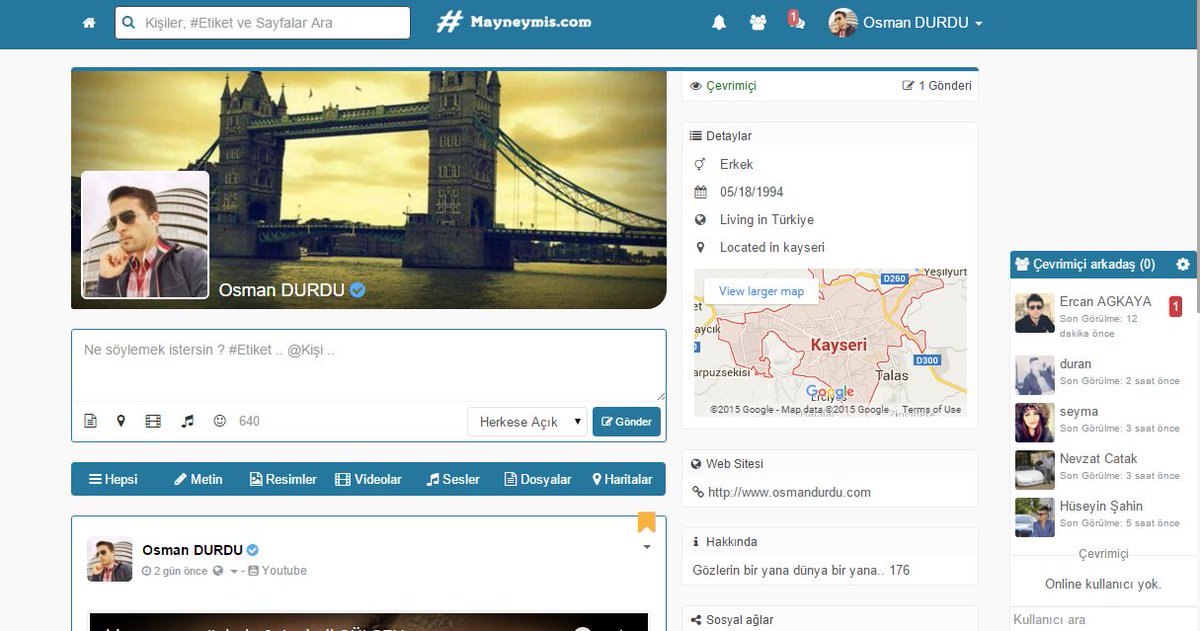Open chat settings gear icon
This screenshot has height=631, width=1200.
click(1183, 265)
